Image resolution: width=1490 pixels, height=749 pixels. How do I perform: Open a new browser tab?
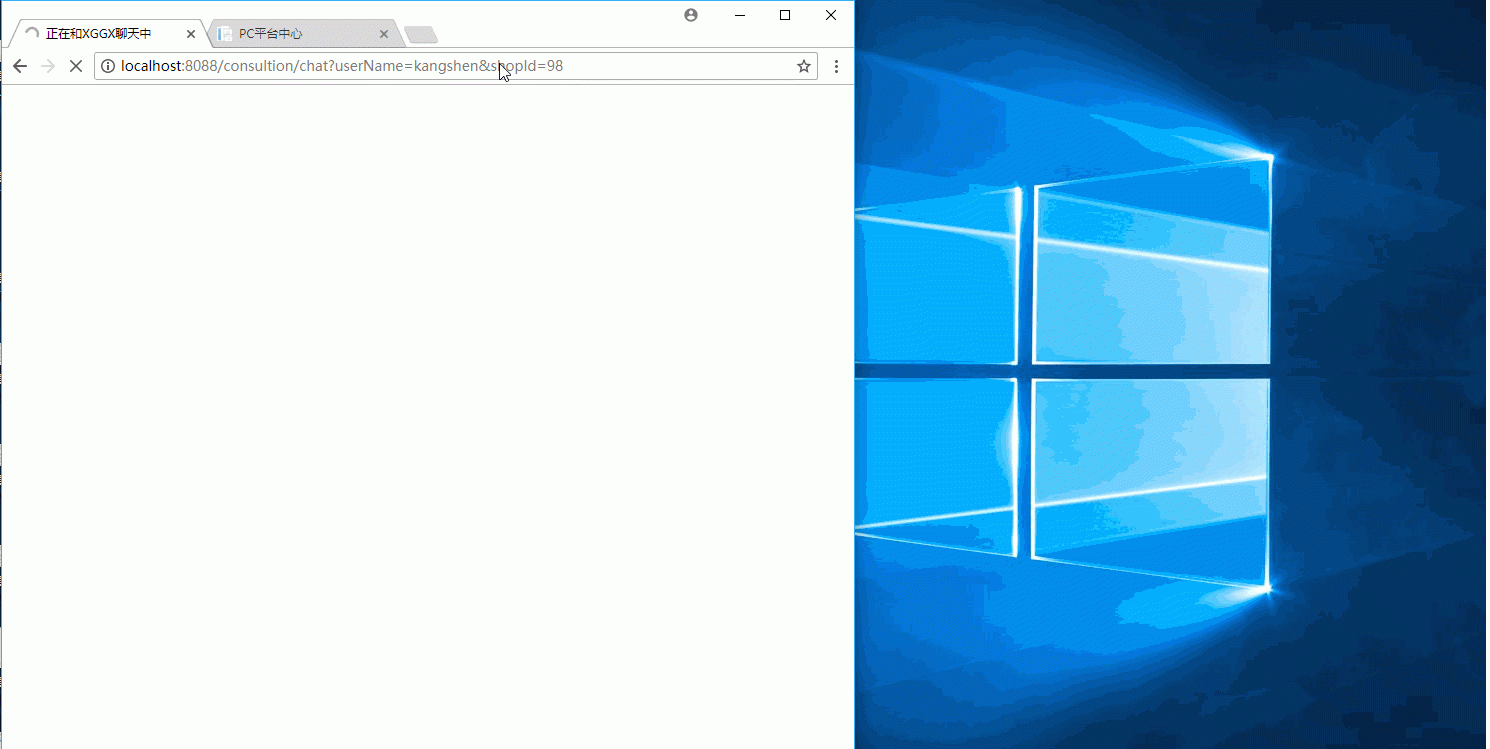click(421, 35)
